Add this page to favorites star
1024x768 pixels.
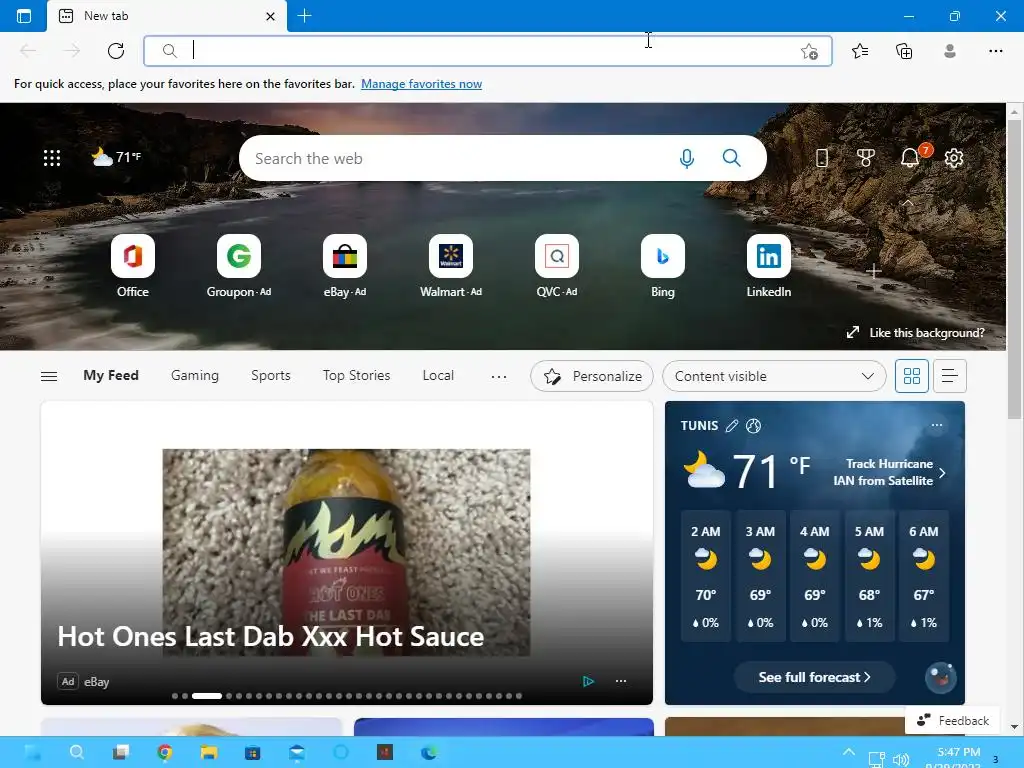point(809,51)
